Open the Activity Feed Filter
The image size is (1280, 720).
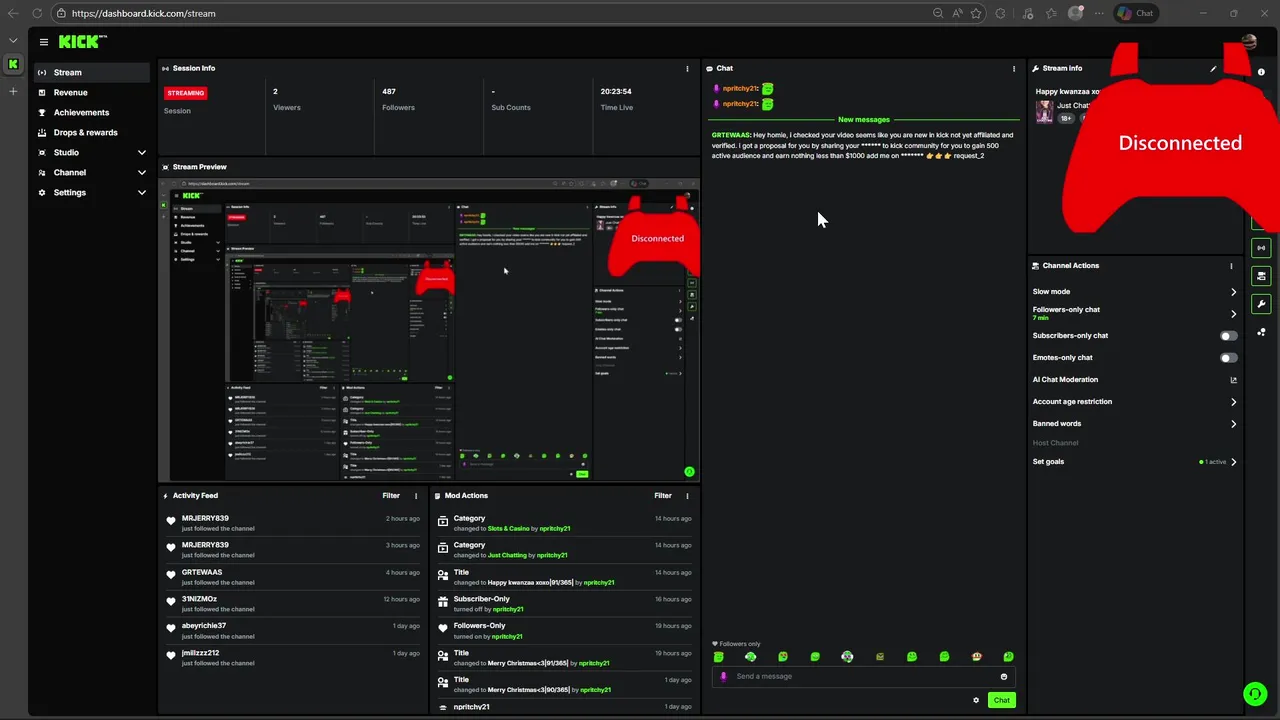click(391, 495)
